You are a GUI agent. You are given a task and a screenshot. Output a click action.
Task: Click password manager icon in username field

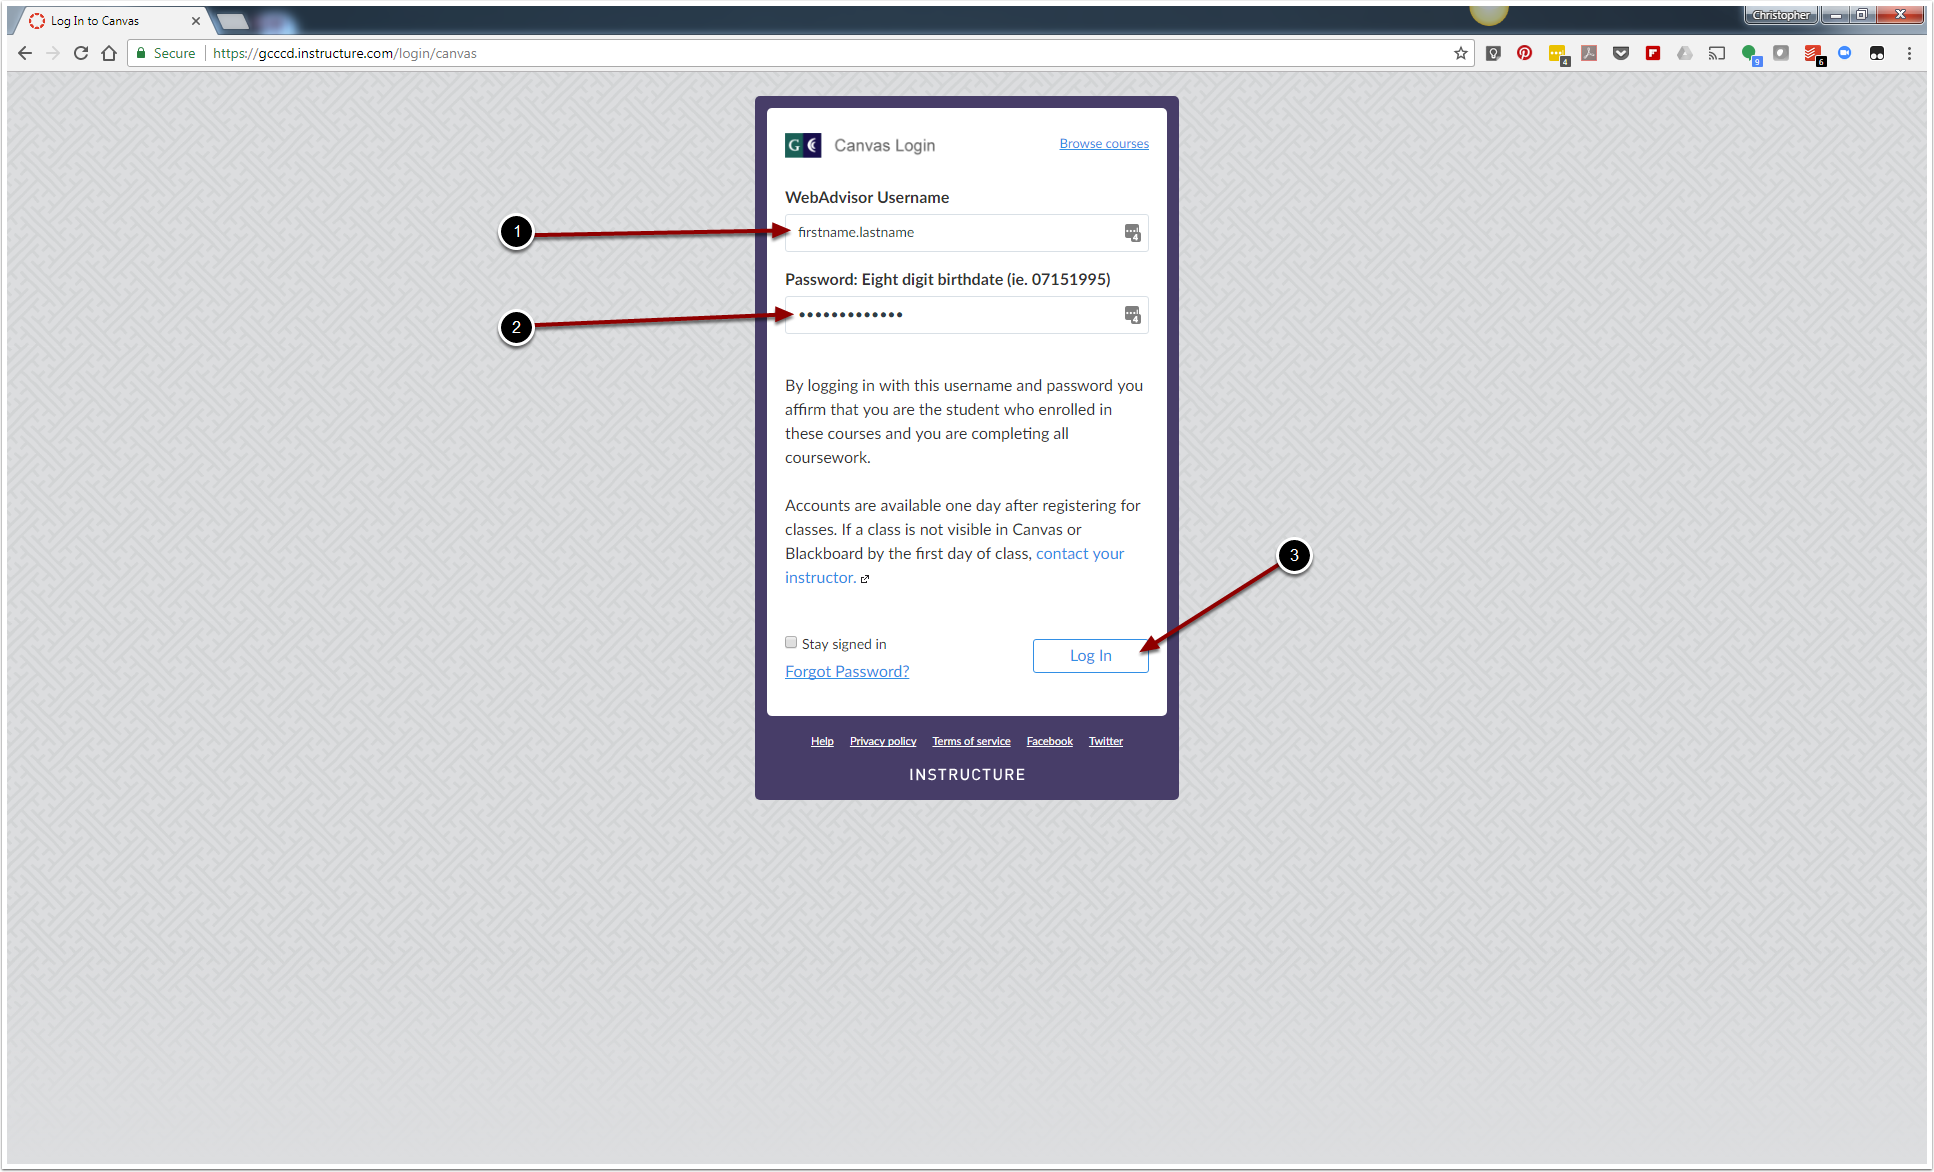1132,233
